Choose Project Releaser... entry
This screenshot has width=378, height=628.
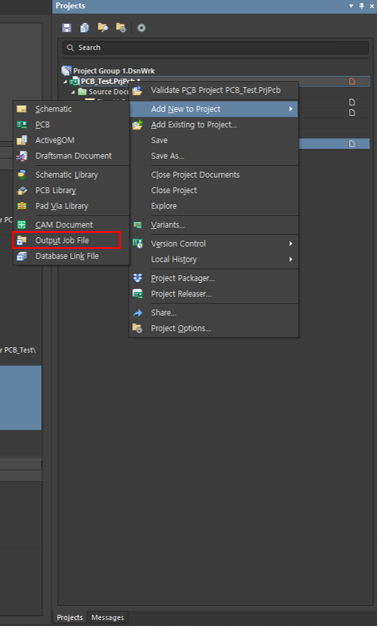click(x=181, y=294)
